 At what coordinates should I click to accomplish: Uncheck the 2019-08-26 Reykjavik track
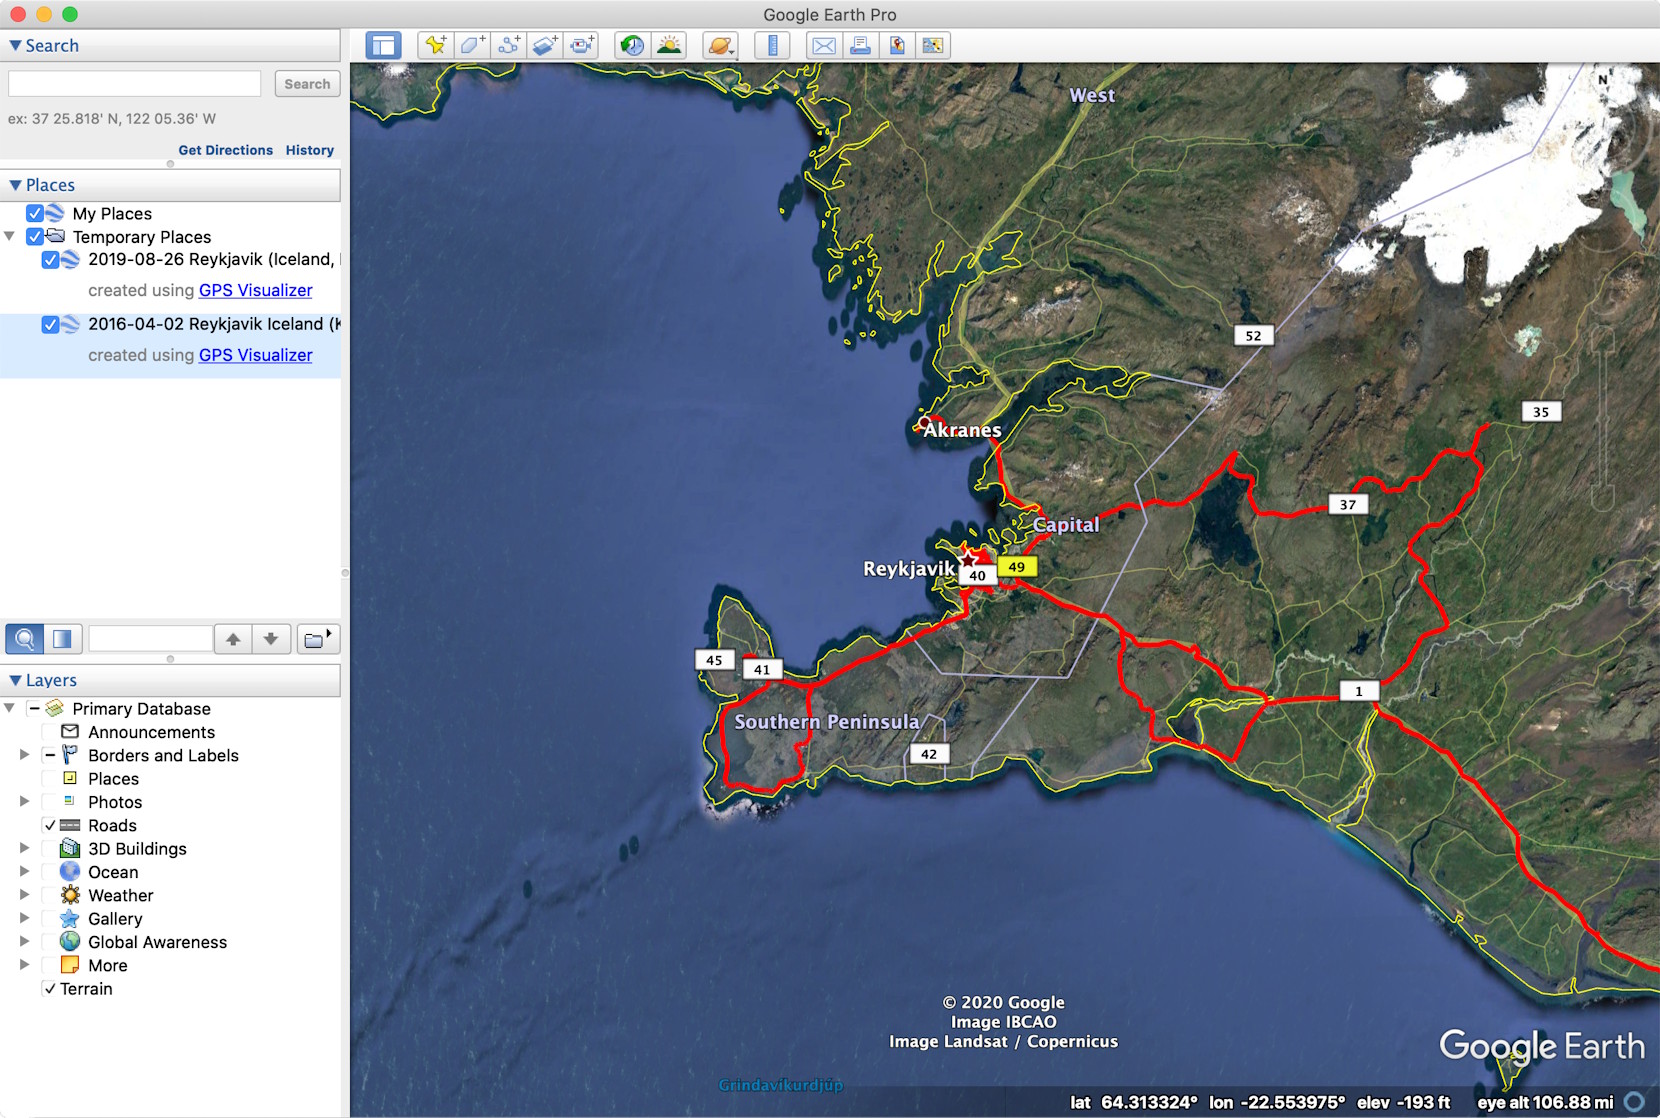[x=50, y=259]
